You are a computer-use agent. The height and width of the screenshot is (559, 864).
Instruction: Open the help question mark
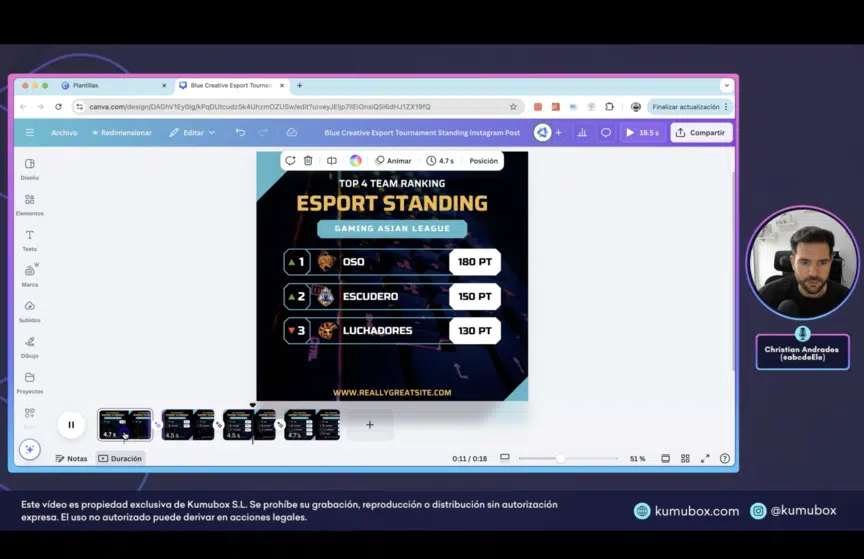(x=725, y=458)
